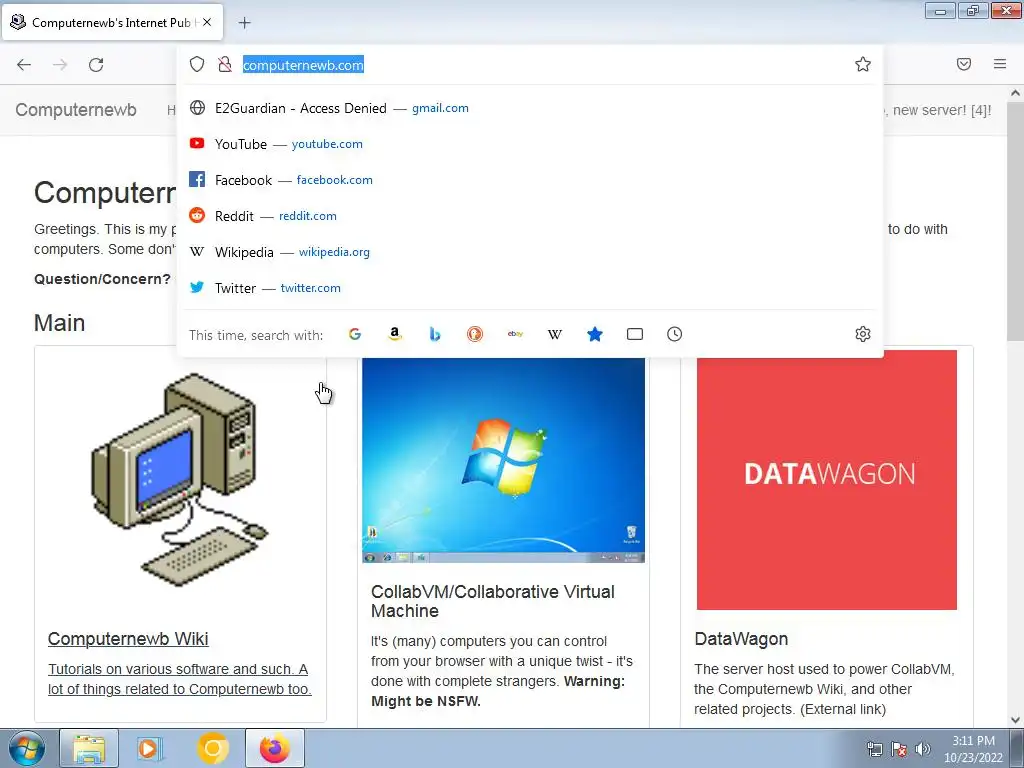Search within Bookmarks using star icon
The height and width of the screenshot is (768, 1024).
coord(595,334)
